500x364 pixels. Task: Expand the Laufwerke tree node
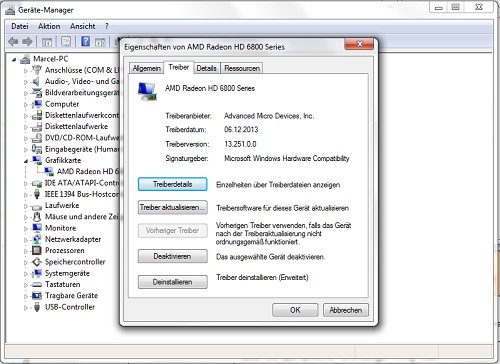pos(26,206)
